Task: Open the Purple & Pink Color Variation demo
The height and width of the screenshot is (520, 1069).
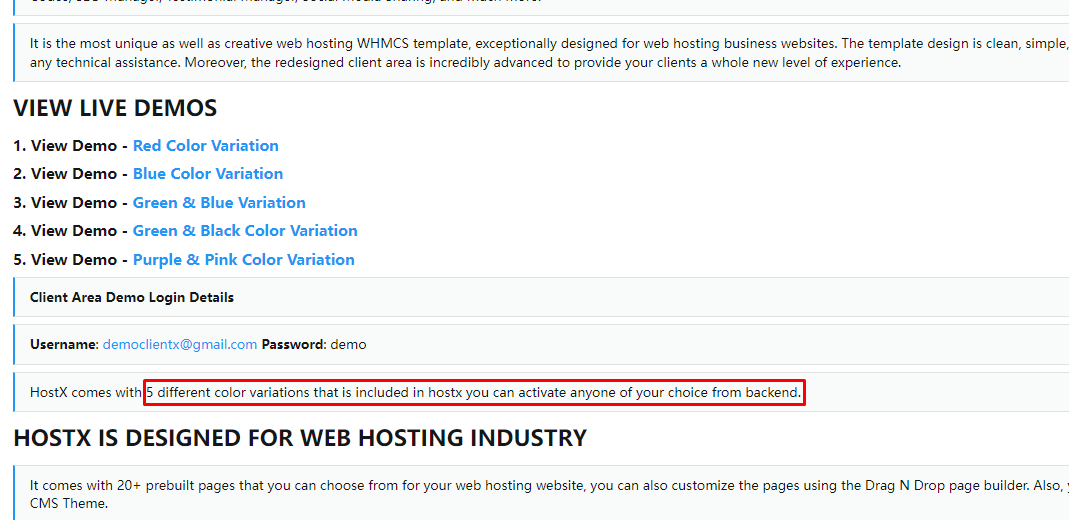Action: point(243,260)
